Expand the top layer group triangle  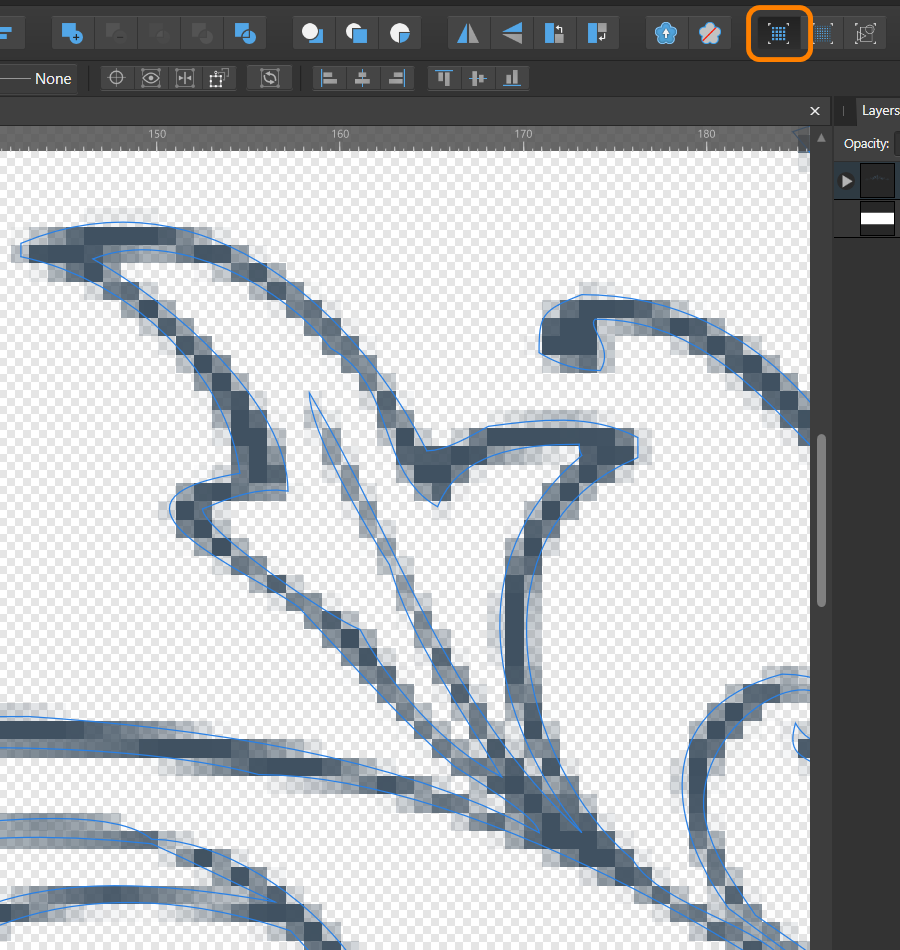(847, 181)
